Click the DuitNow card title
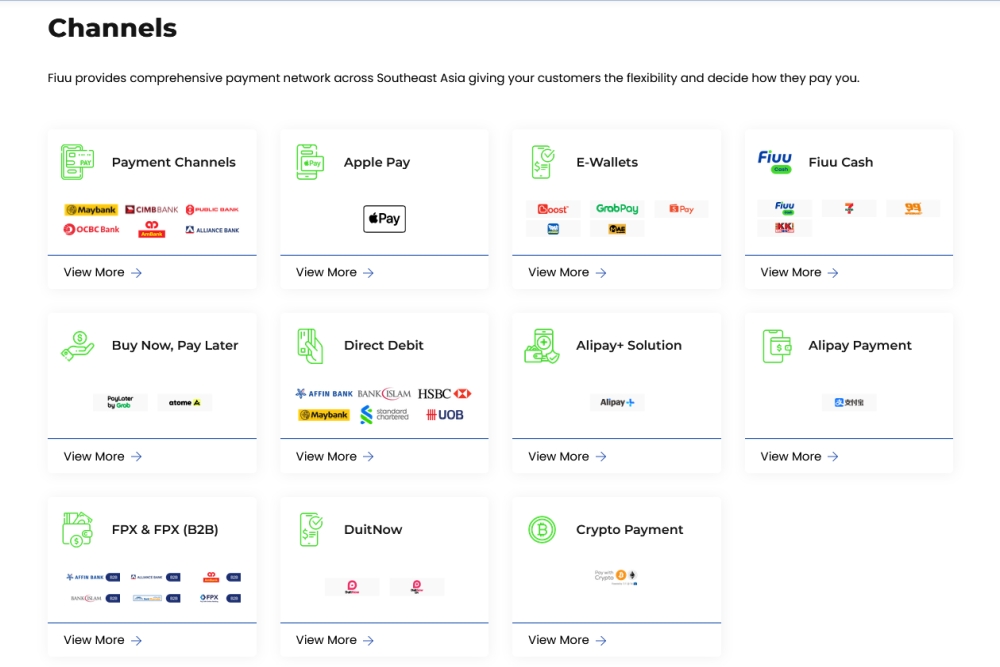This screenshot has height=667, width=1000. click(373, 529)
